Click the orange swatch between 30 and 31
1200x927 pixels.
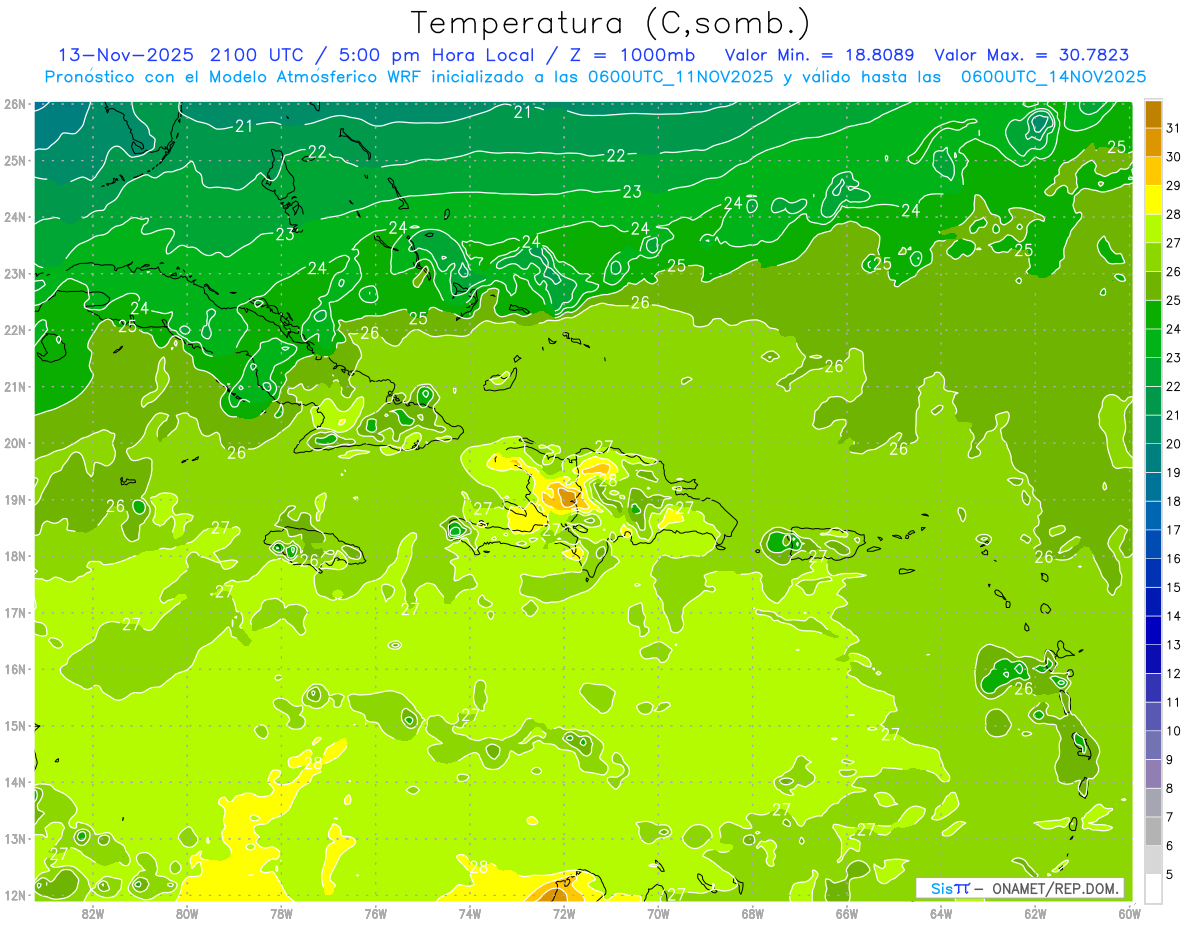(x=1154, y=142)
